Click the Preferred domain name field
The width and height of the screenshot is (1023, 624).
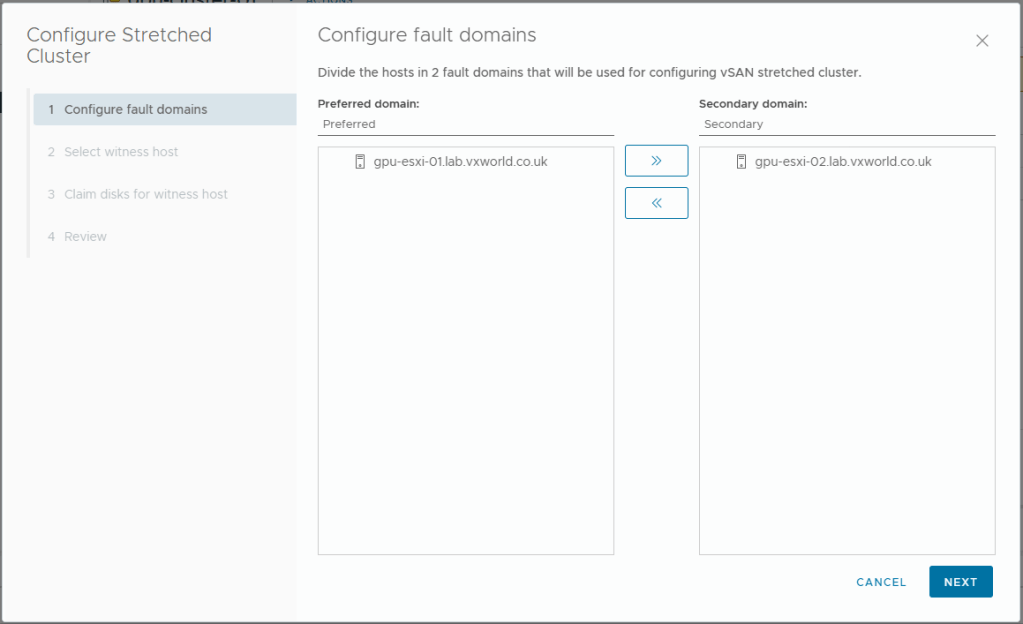[465, 125]
